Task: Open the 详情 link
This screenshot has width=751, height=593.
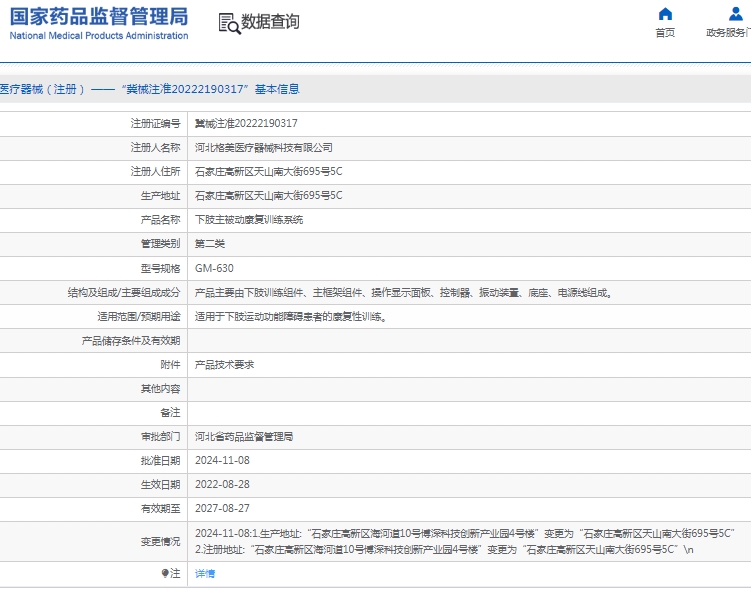Action: [205, 573]
